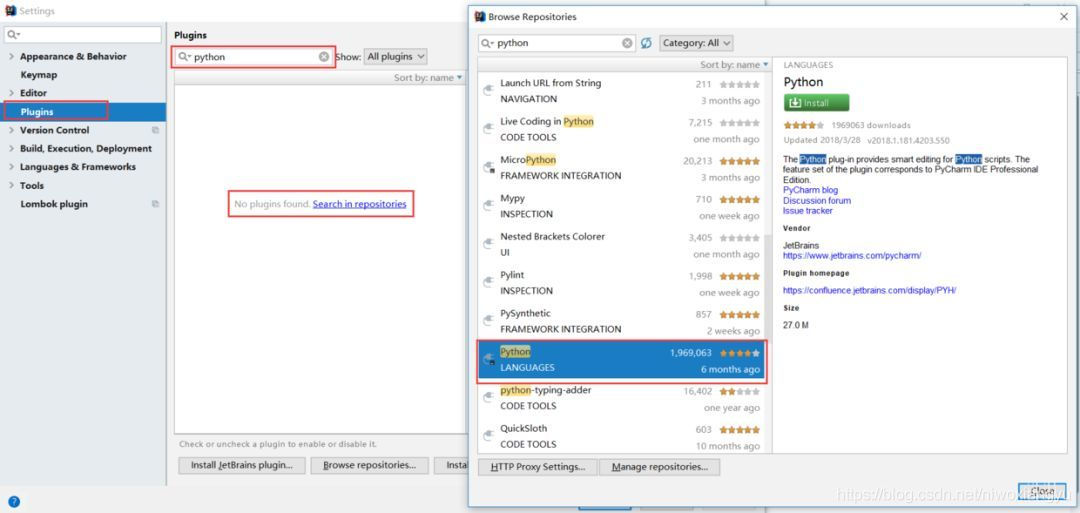Click the magnifier icon in Plugins search field

pos(184,57)
